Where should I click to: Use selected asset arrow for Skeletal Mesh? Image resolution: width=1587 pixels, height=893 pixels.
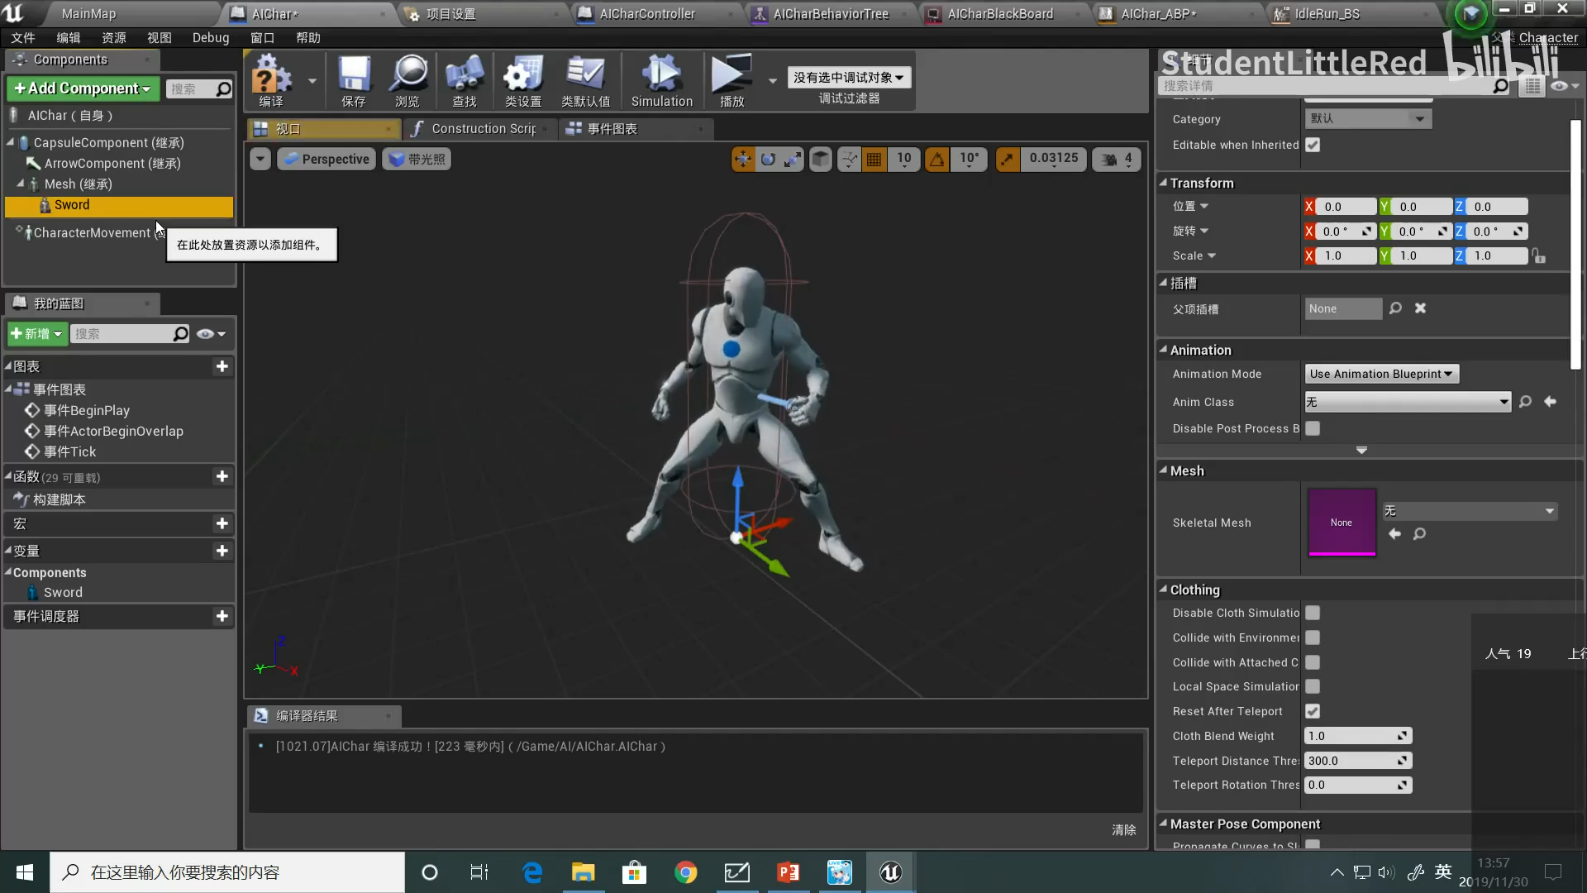[1395, 534]
